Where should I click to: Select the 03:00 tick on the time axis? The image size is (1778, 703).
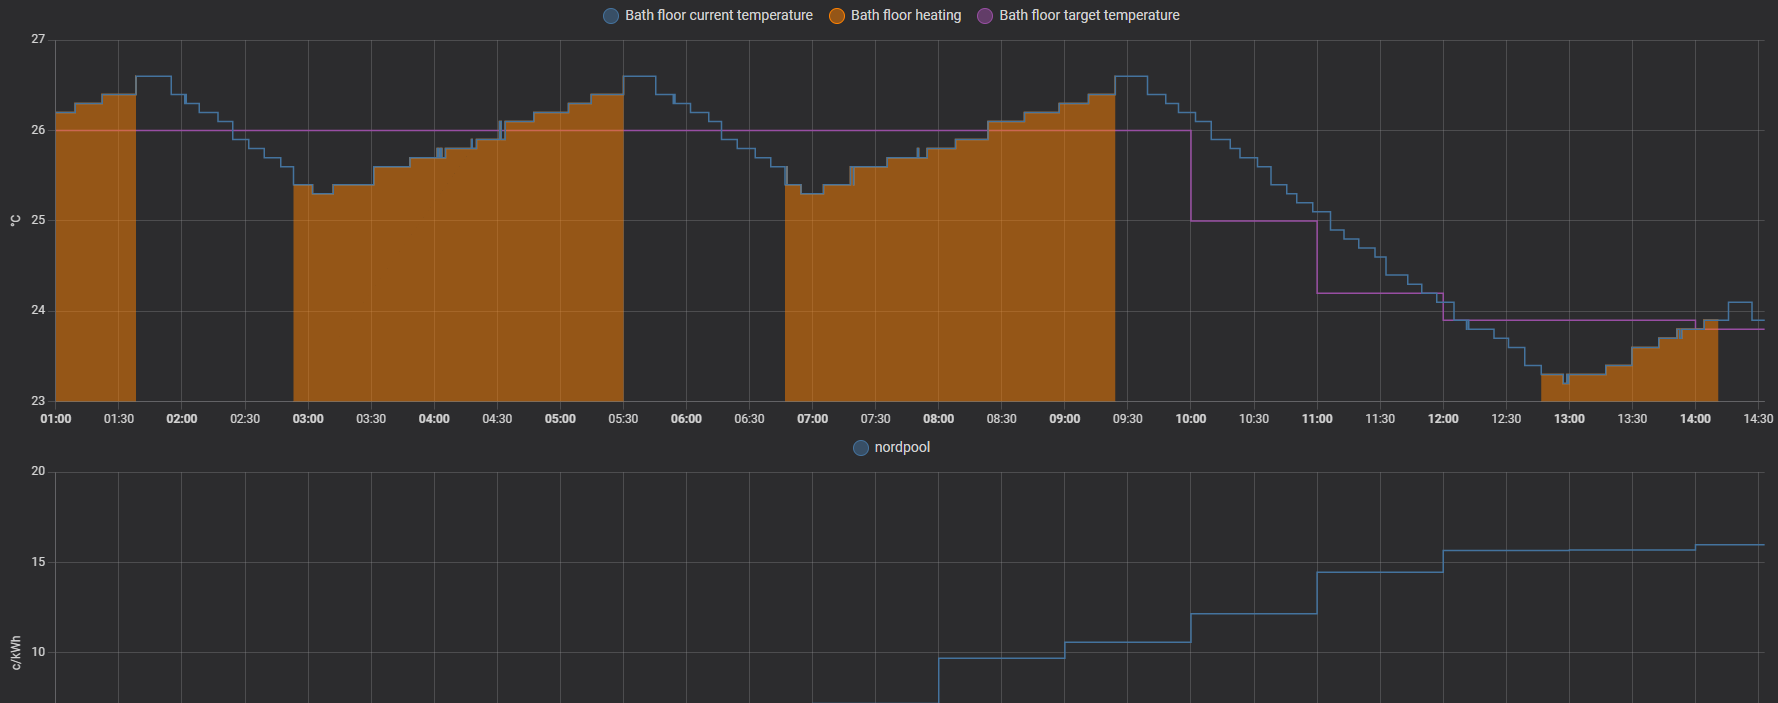(308, 419)
